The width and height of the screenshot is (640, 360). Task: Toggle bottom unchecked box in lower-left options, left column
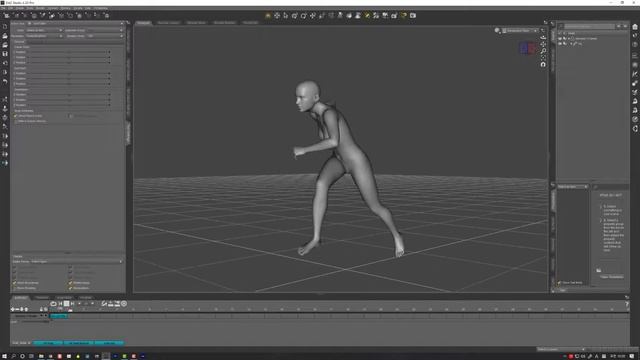[14, 288]
